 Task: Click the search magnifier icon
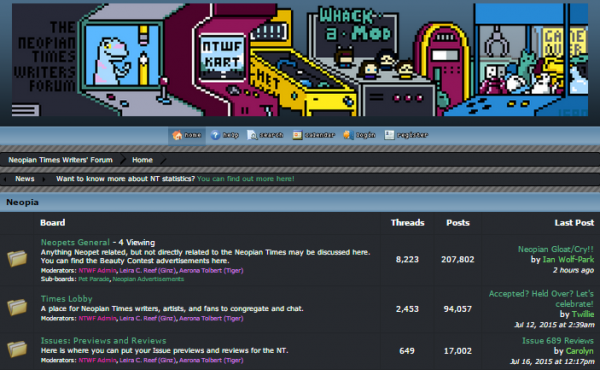point(252,135)
